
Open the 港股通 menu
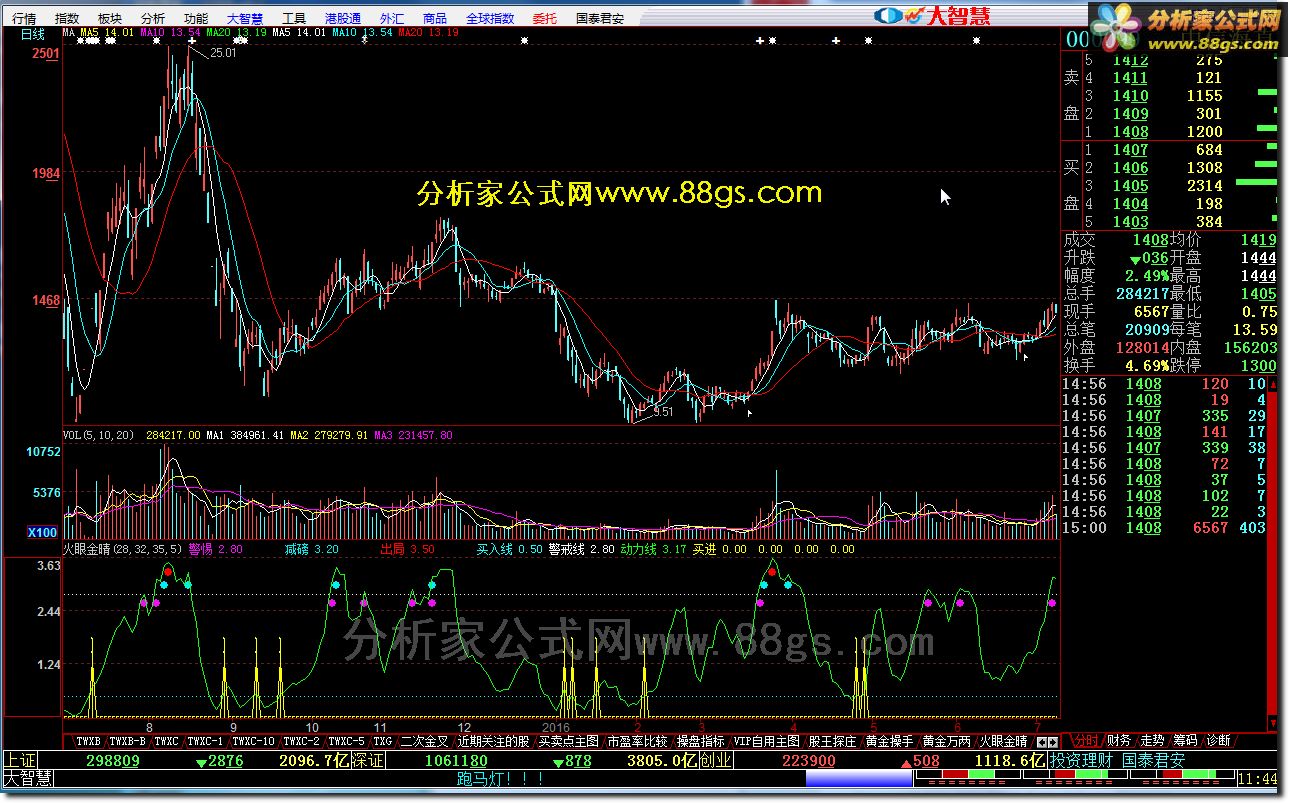tap(343, 18)
